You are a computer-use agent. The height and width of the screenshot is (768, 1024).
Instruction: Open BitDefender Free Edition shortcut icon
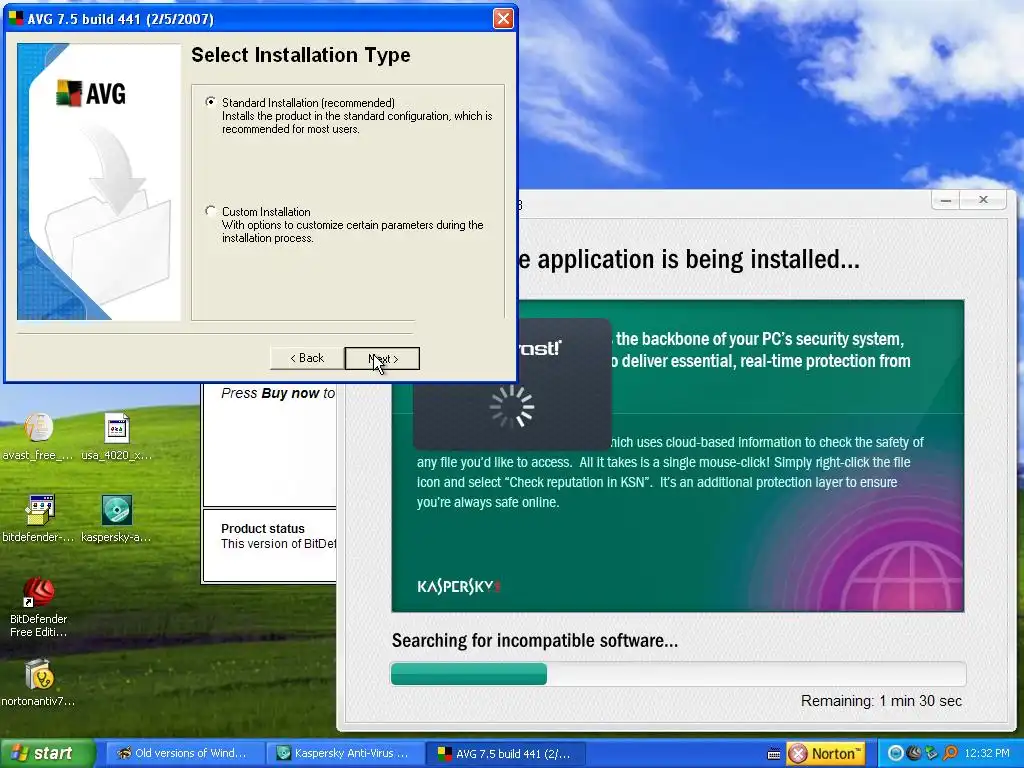click(39, 607)
